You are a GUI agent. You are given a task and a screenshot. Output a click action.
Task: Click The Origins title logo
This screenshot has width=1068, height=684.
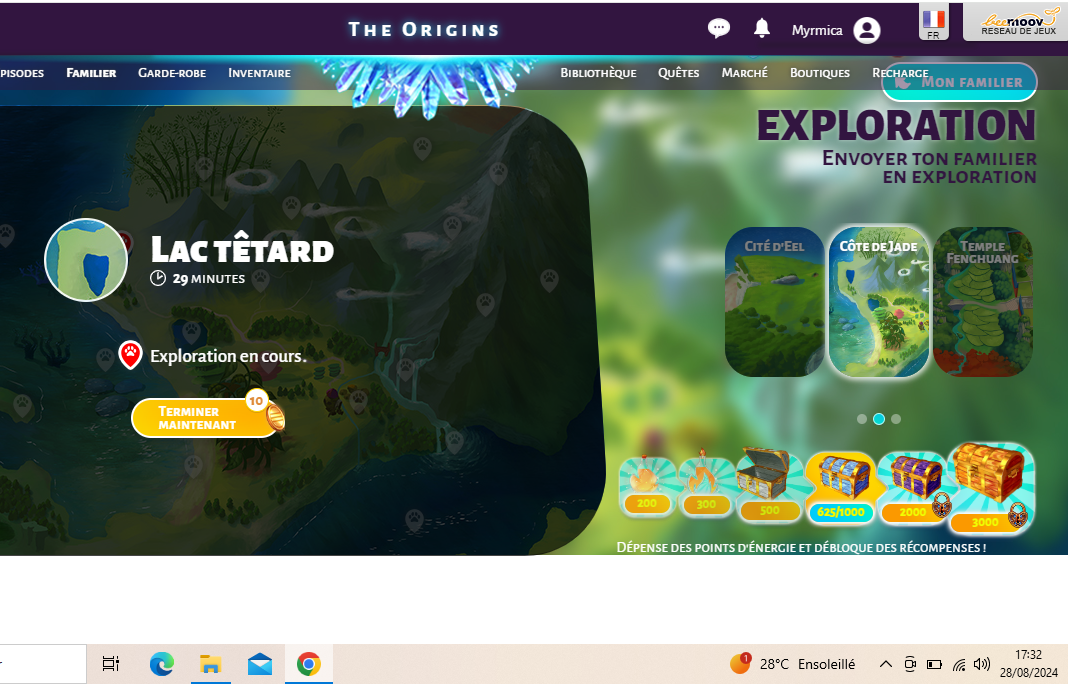tap(424, 29)
